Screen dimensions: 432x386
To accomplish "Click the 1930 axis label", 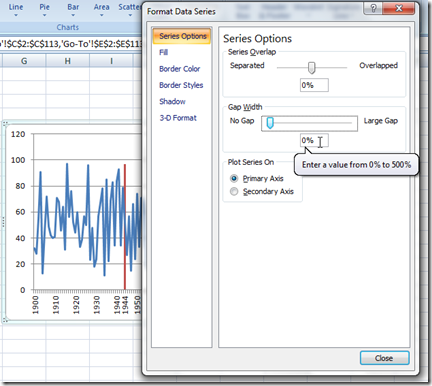I will coord(97,305).
